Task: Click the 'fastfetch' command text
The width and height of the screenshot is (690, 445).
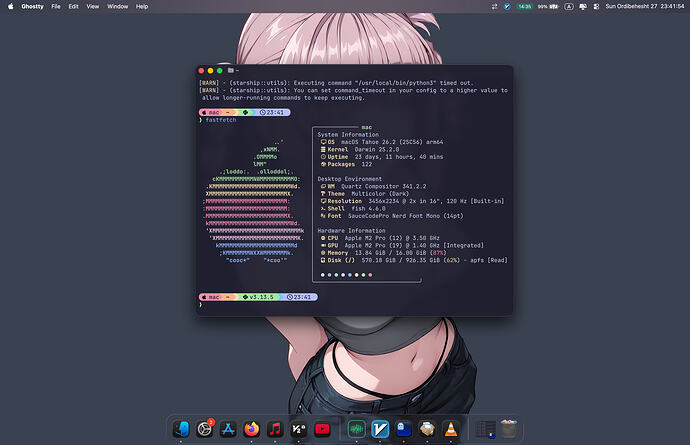Action: [x=221, y=120]
